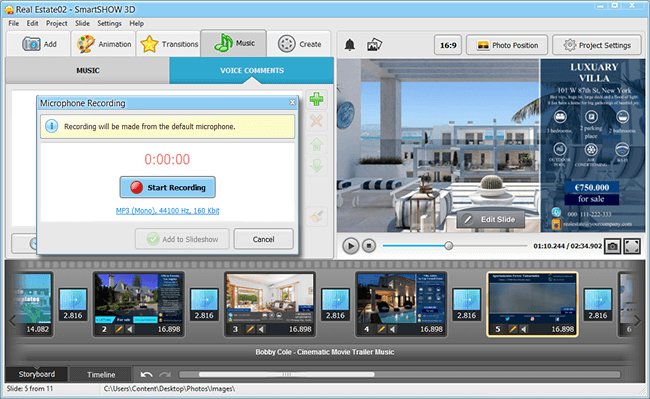Click the sound icon on slide 5

[x=524, y=329]
